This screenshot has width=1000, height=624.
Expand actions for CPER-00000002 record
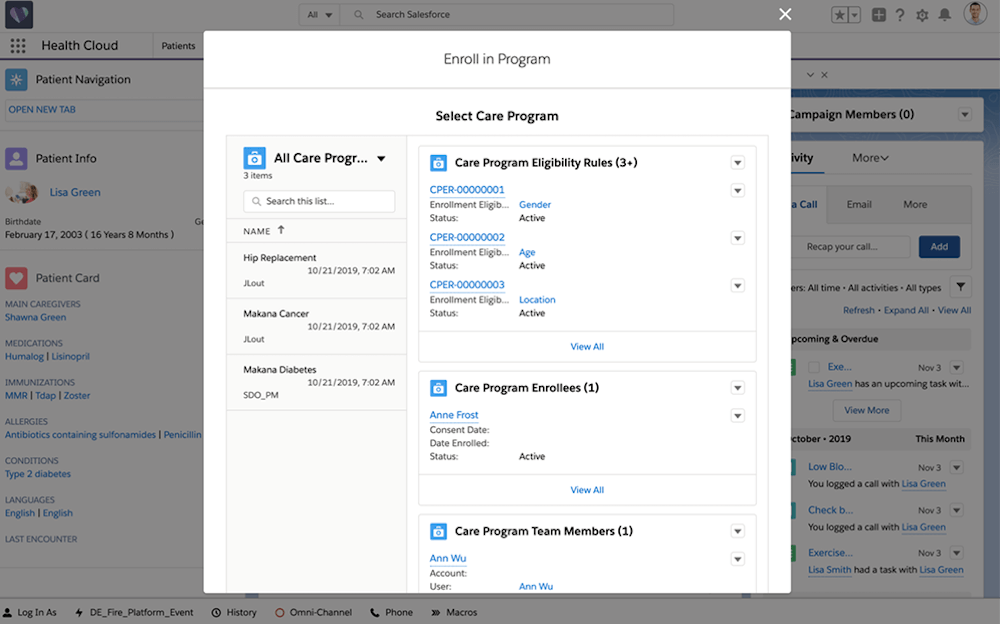737,238
